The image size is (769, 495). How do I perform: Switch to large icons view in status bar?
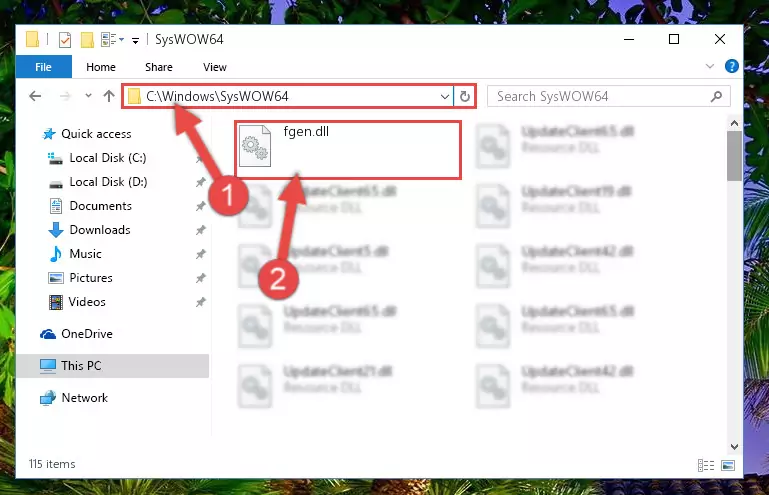click(728, 465)
